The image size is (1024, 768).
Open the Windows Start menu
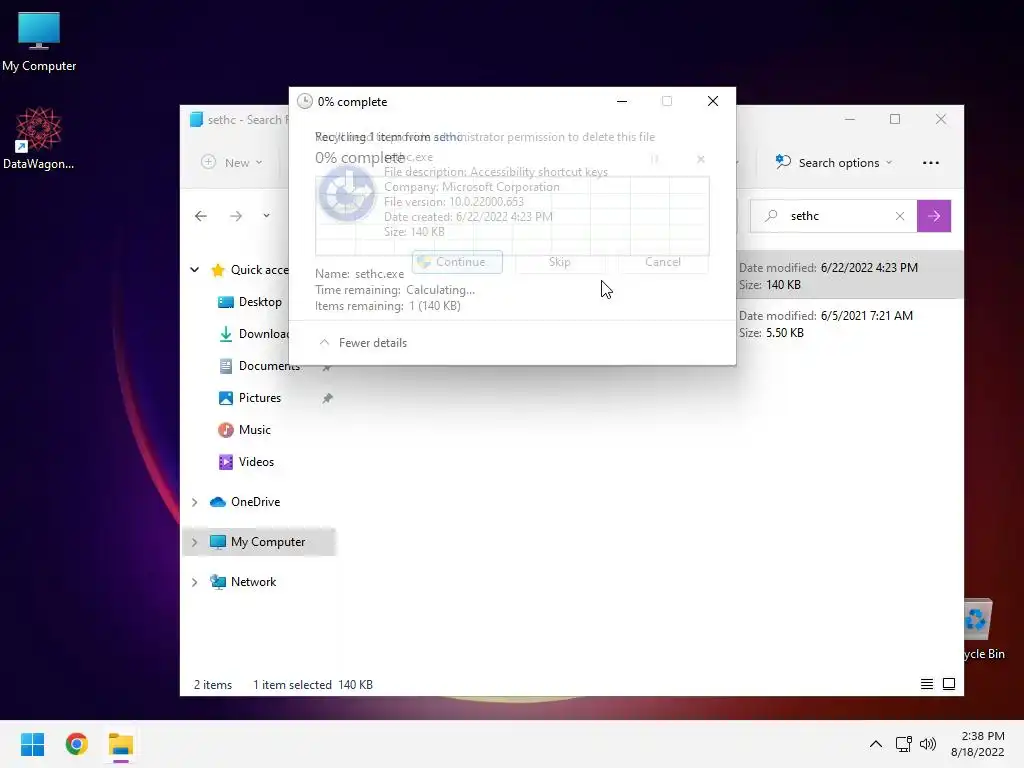point(32,744)
